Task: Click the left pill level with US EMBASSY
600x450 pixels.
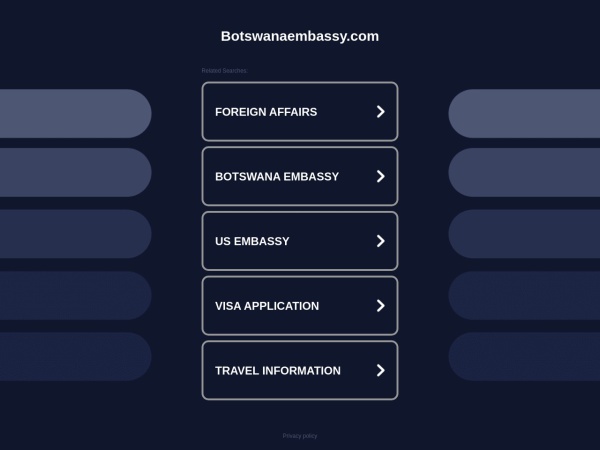Action: coord(75,234)
